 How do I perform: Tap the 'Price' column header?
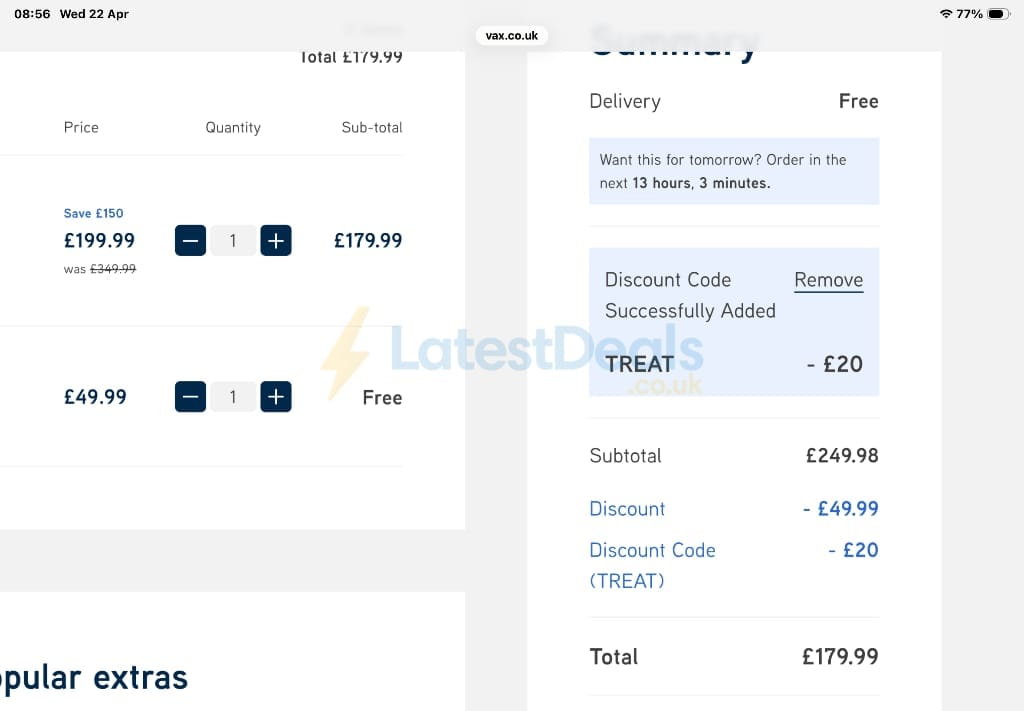[81, 127]
